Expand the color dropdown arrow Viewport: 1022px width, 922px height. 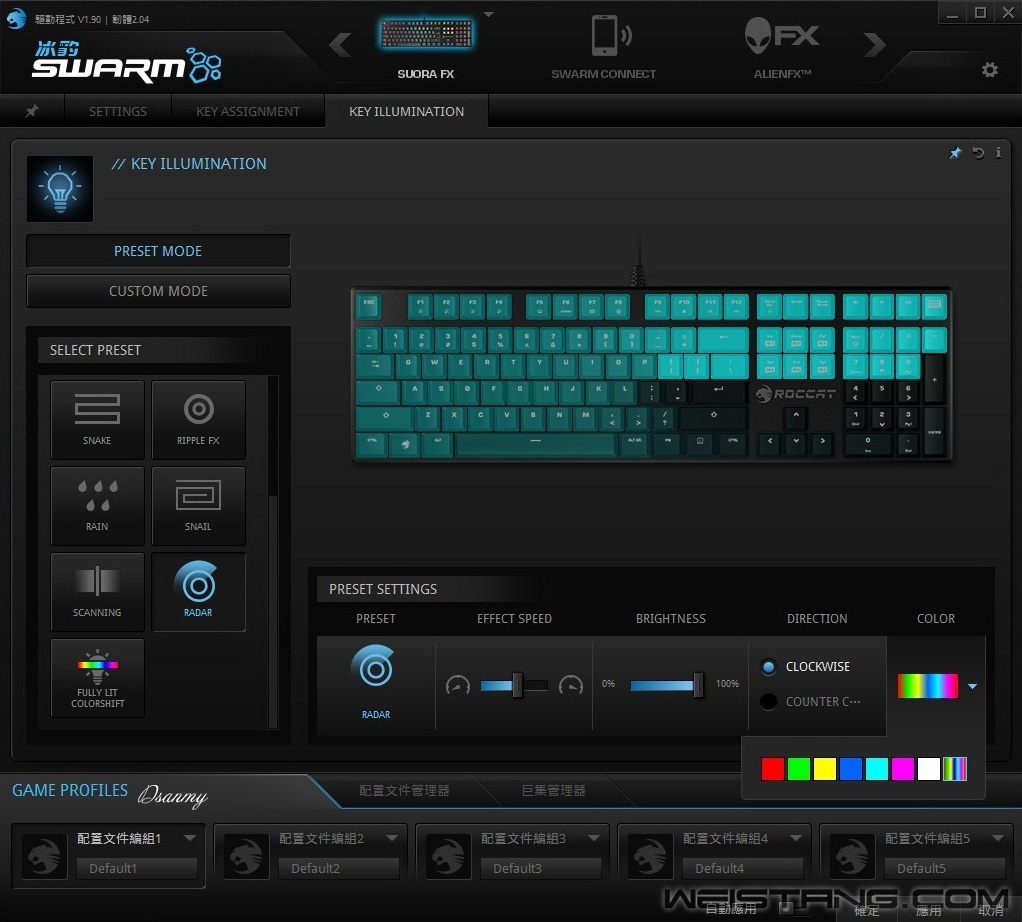pyautogui.click(x=972, y=686)
